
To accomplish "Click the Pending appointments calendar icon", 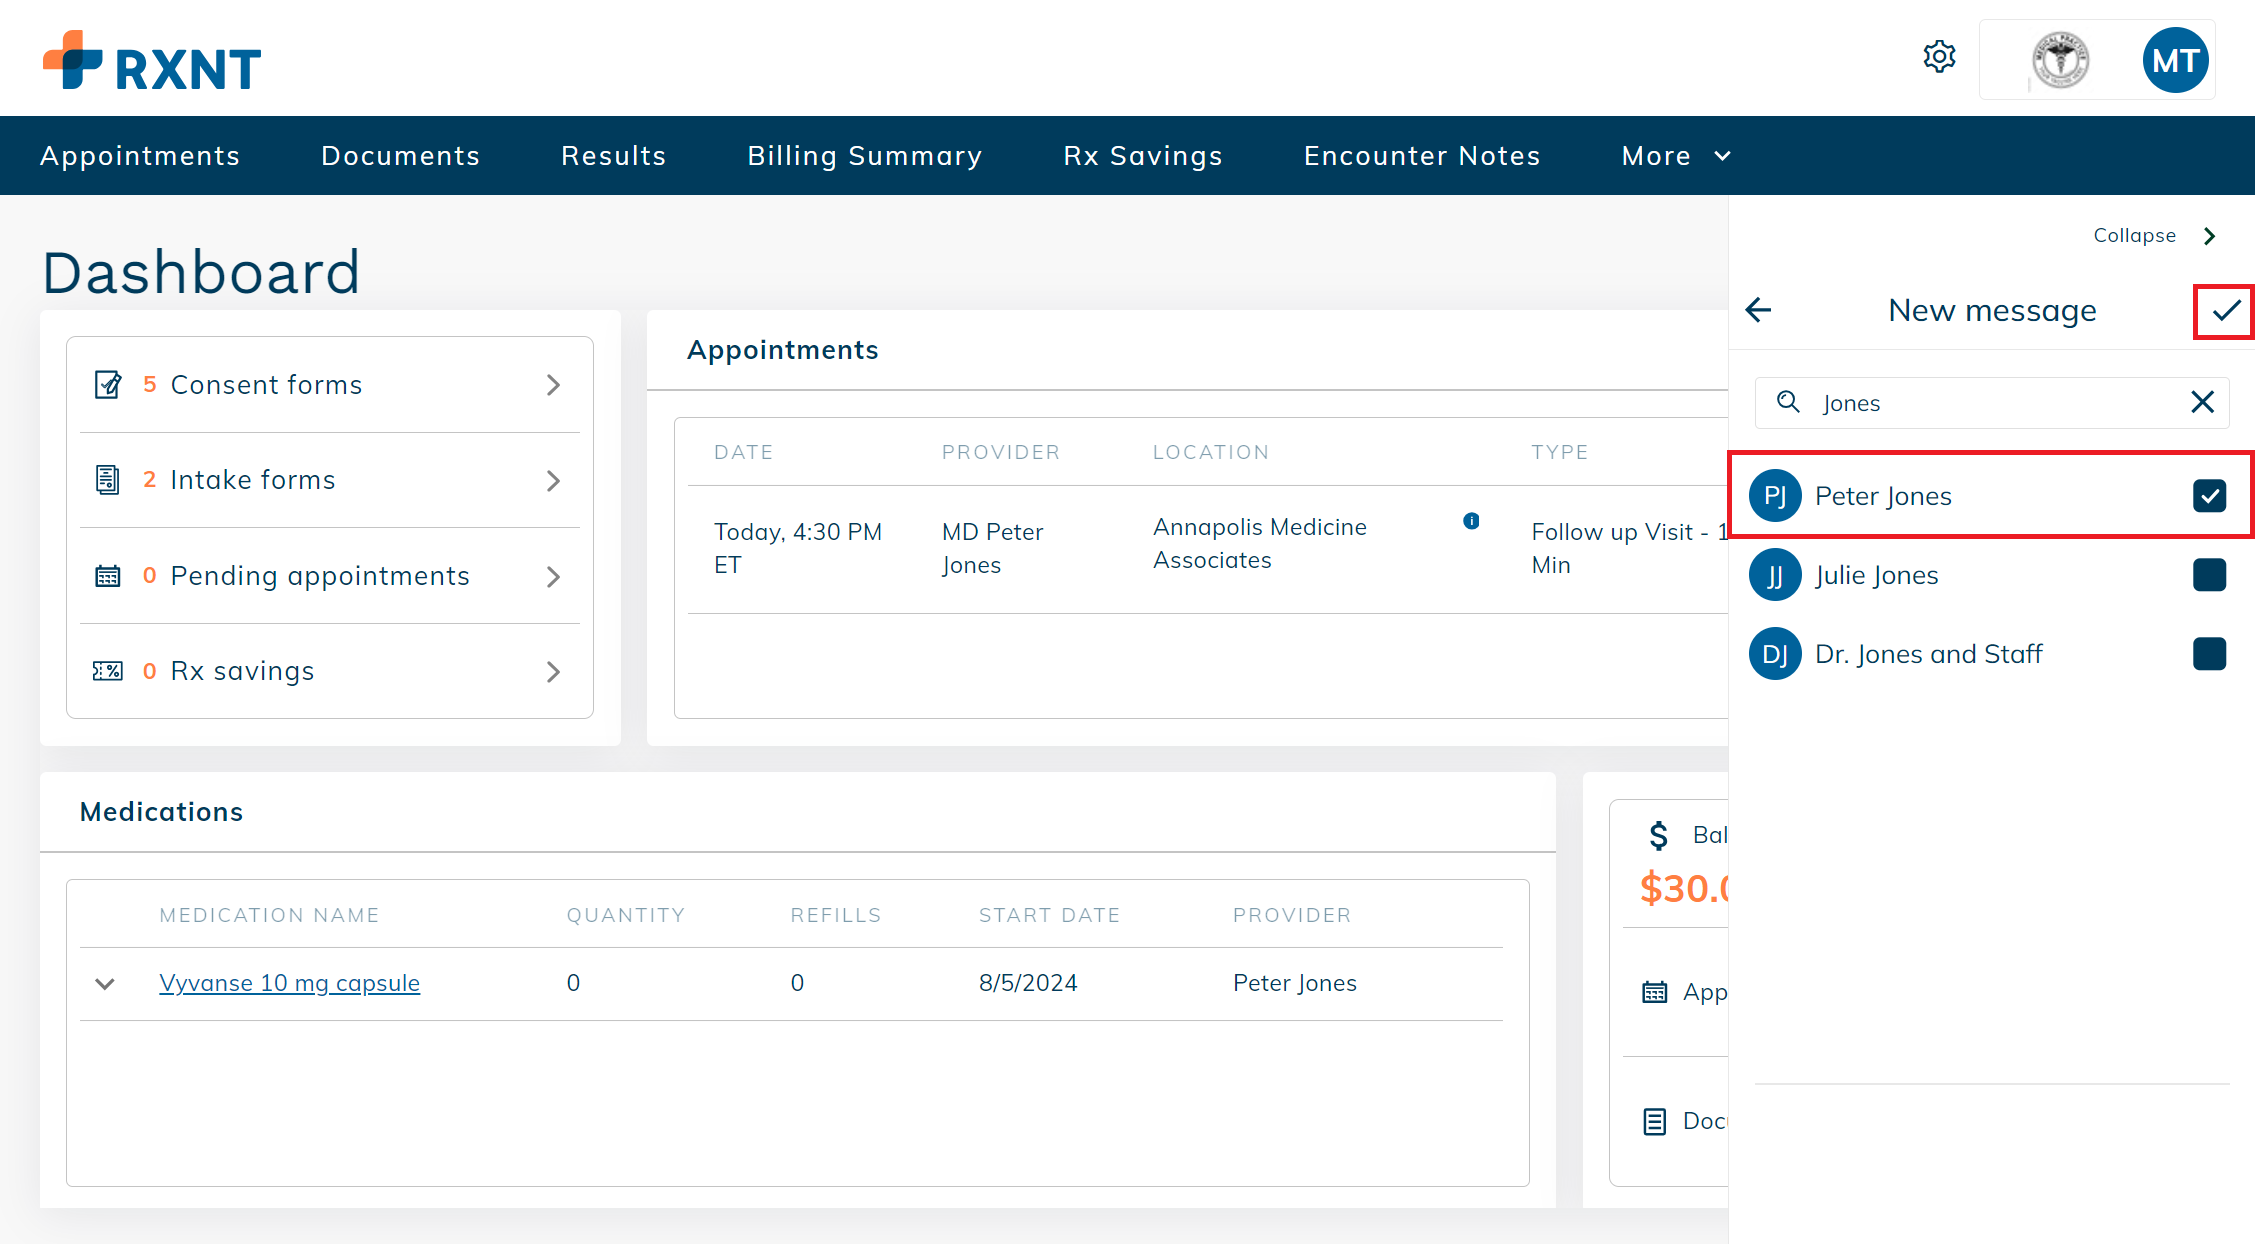I will pyautogui.click(x=108, y=576).
